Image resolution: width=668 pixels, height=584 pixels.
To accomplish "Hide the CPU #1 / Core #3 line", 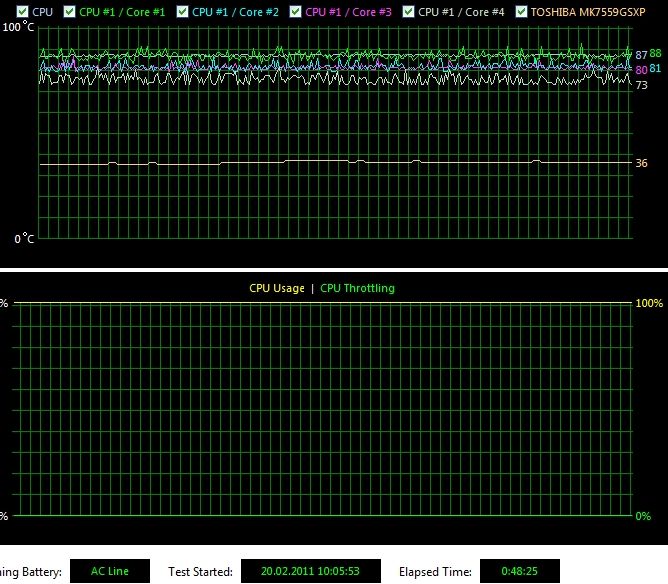I will [295, 12].
